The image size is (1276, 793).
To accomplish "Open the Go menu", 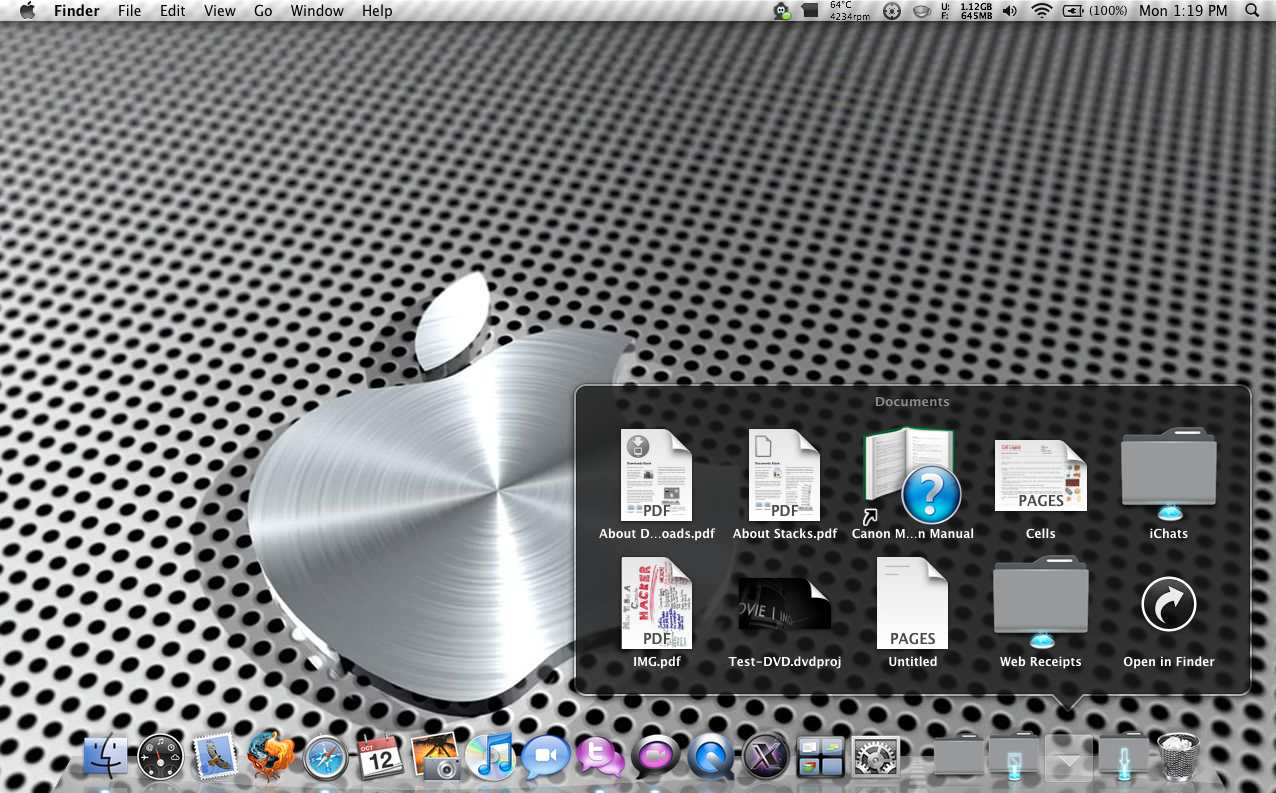I will click(263, 11).
